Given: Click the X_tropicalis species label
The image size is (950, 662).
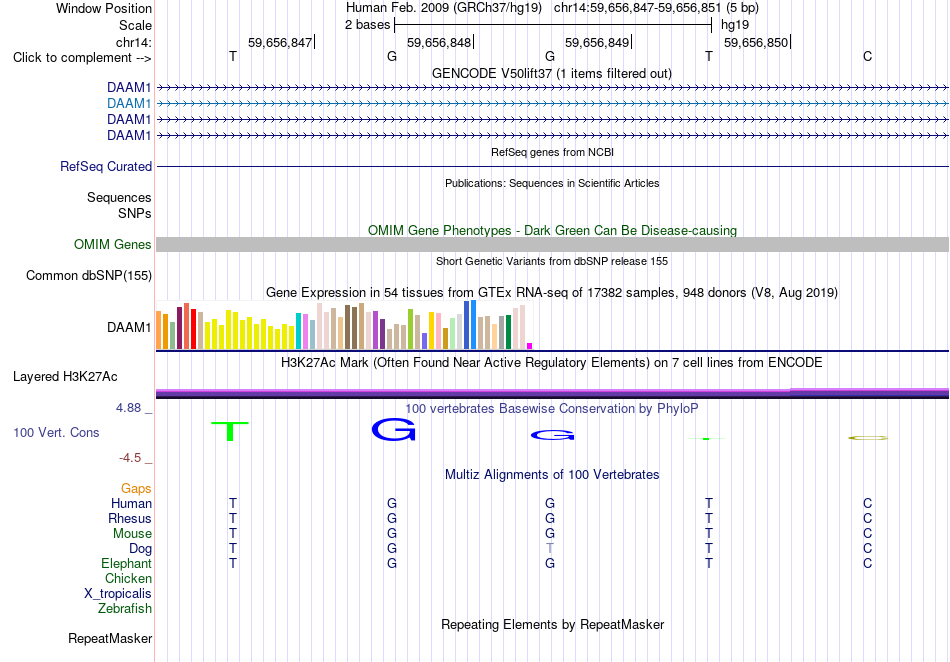Looking at the screenshot, I should [x=118, y=594].
